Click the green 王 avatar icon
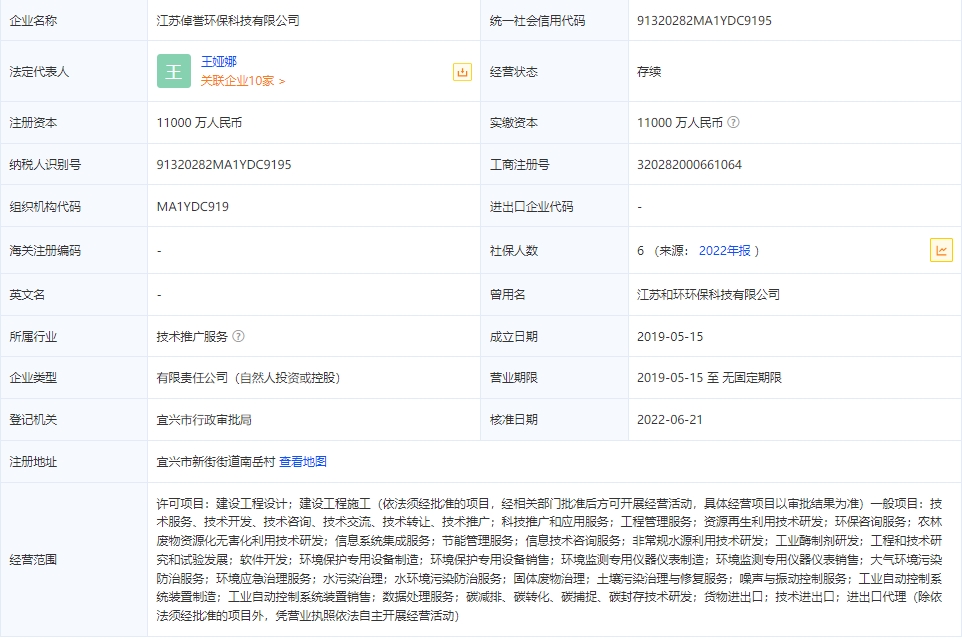 (173, 71)
